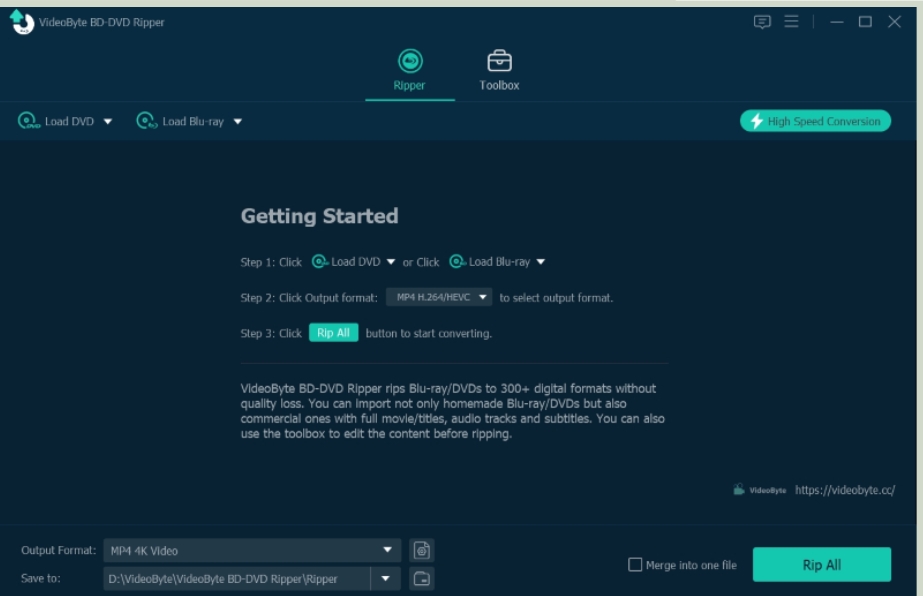Screen dimensions: 923x596
Task: Open the hamburger menu icon
Action: [x=791, y=22]
